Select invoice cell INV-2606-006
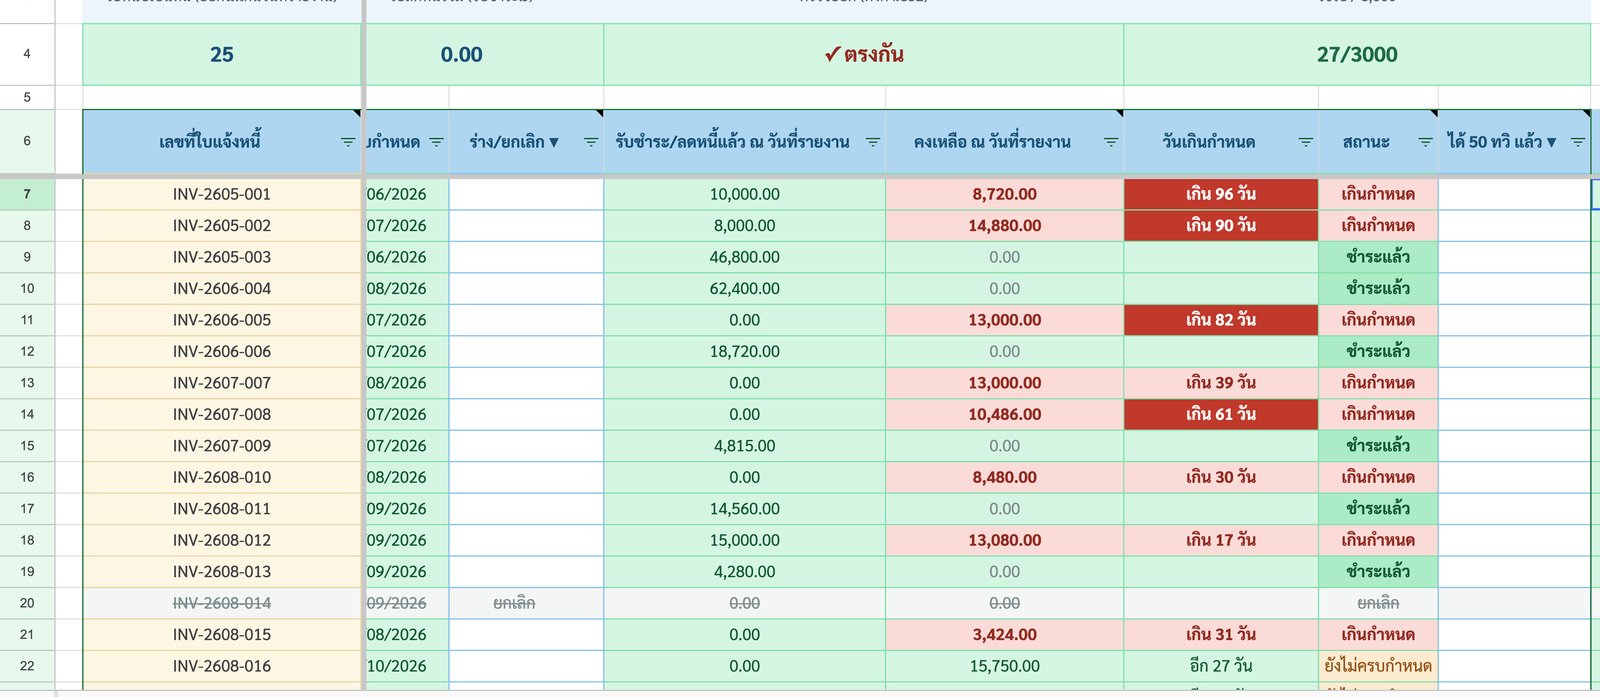Screen dimensions: 1600x697 222,351
